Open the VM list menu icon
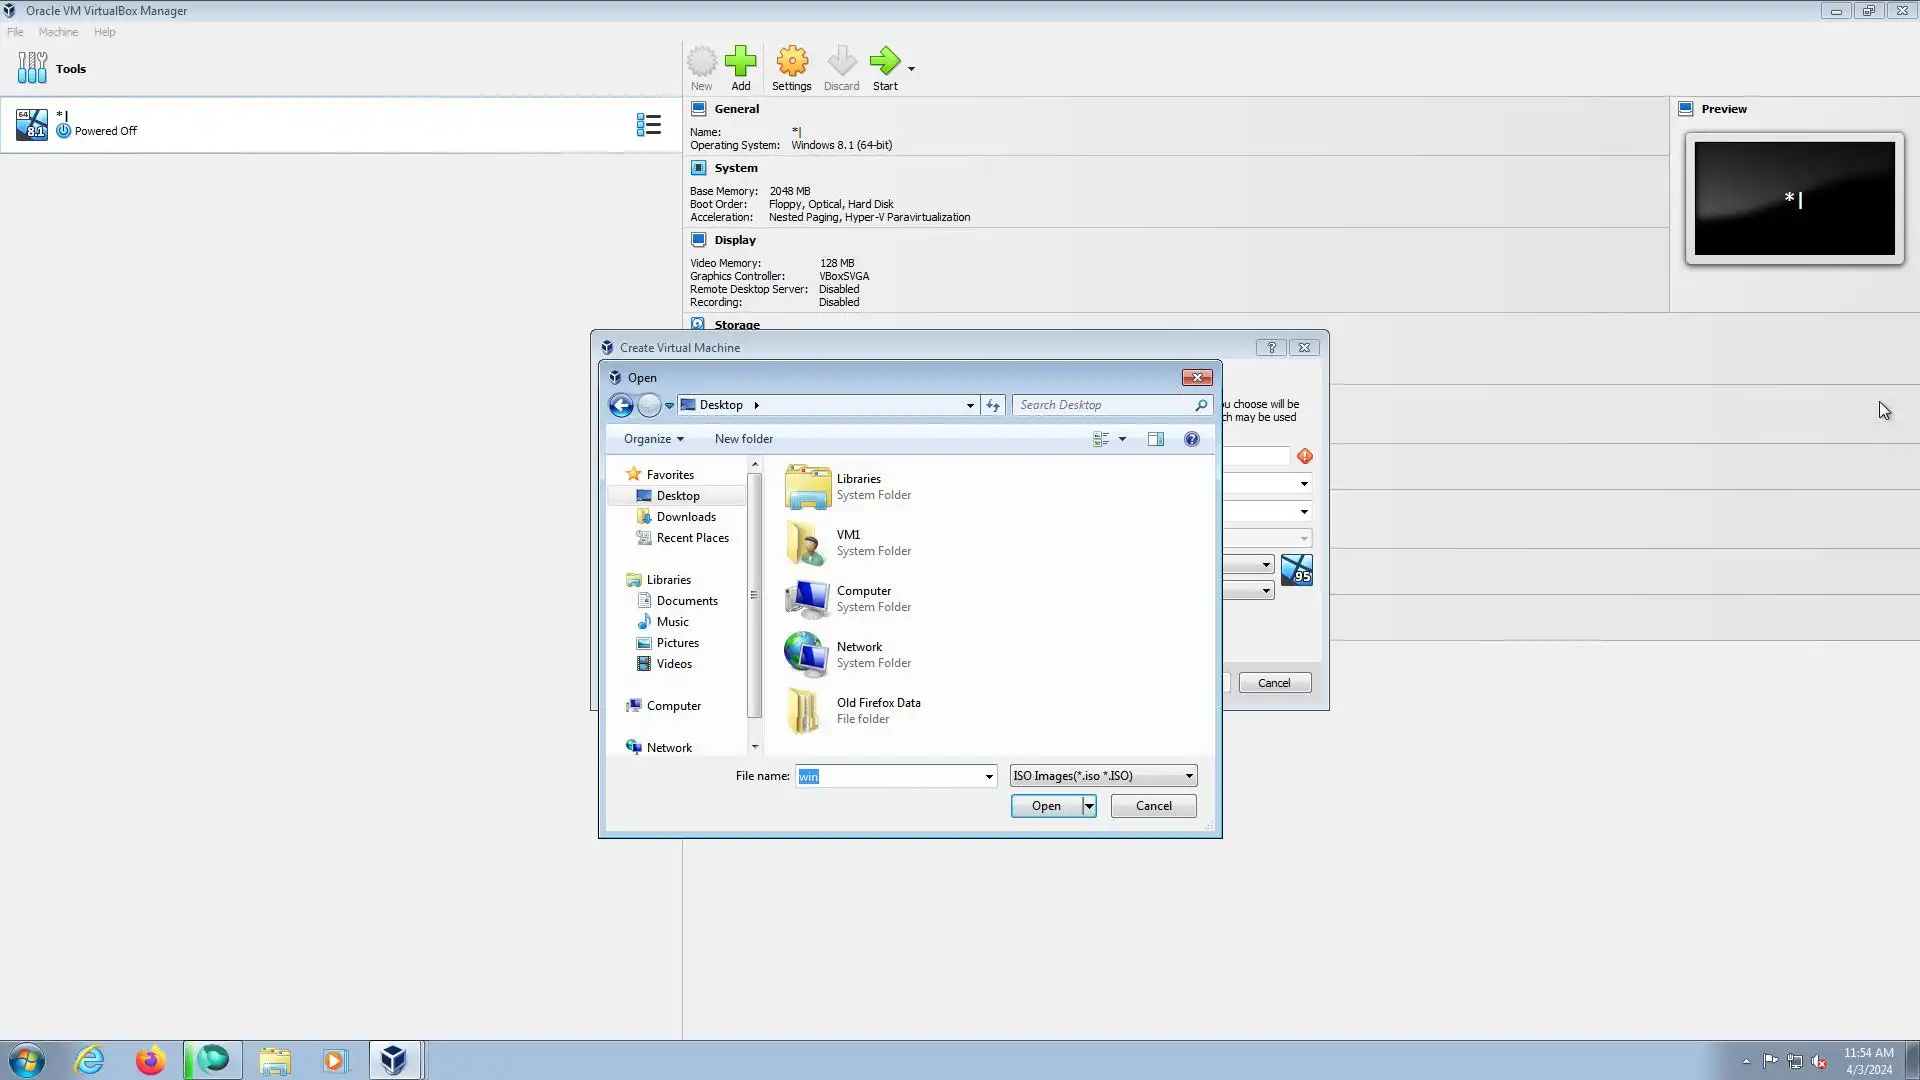Viewport: 1920px width, 1080px height. [x=648, y=125]
